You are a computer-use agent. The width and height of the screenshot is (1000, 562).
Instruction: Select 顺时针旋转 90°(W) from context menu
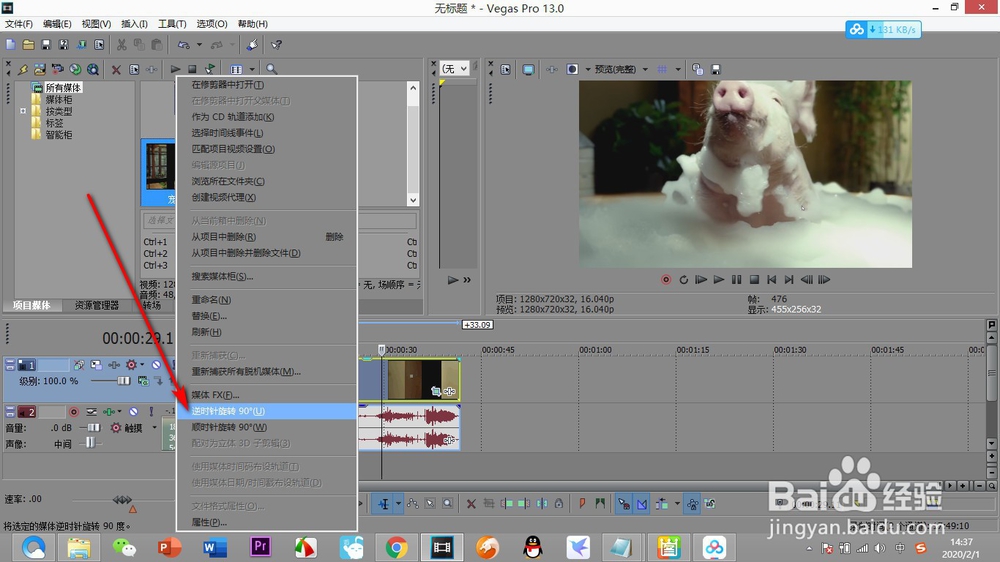click(267, 427)
